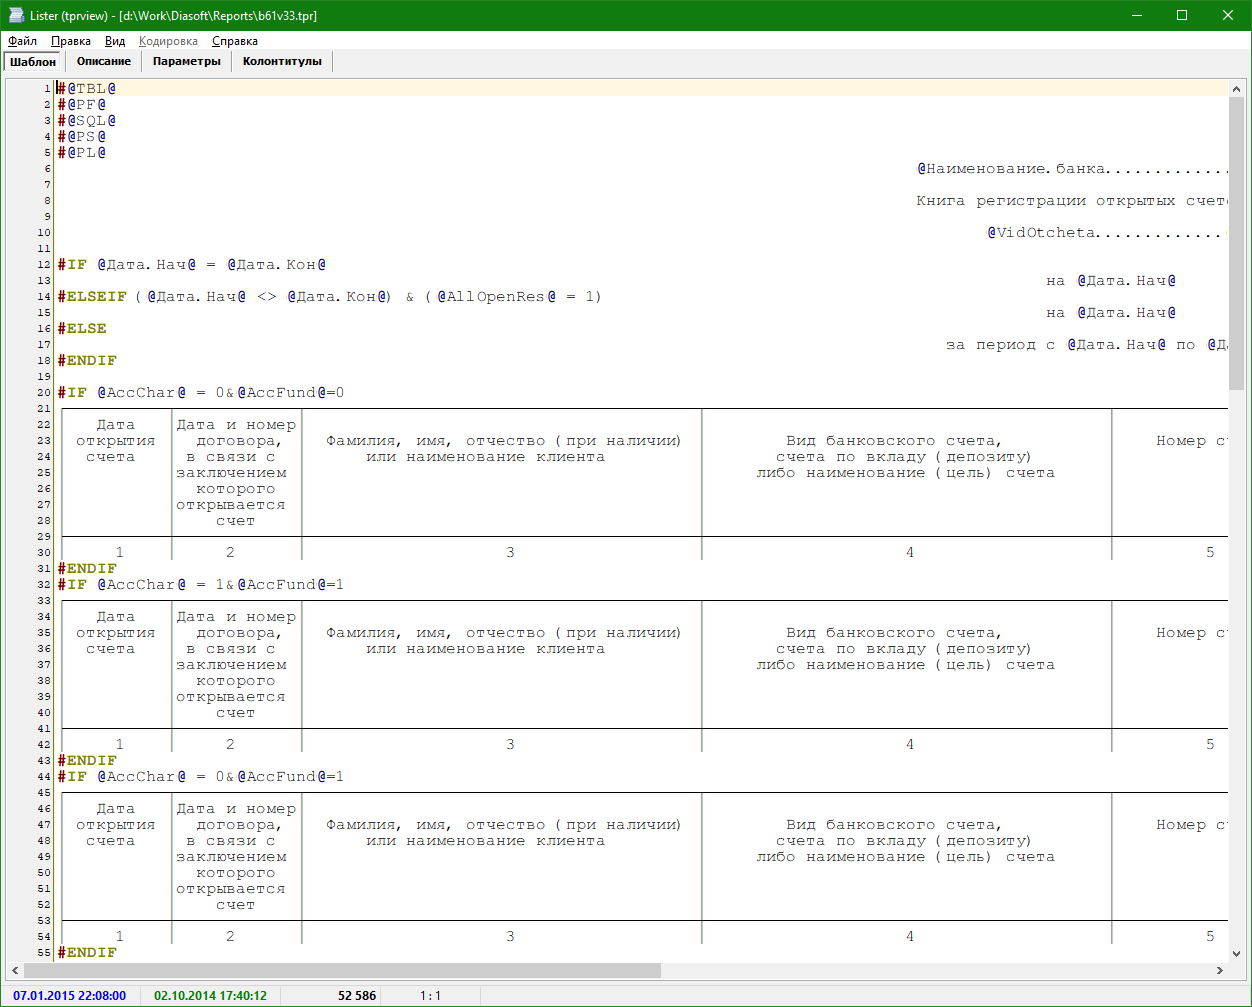Click the horizontal scrollbar right arrow
Screen dimensions: 1252x1007
[1220, 970]
